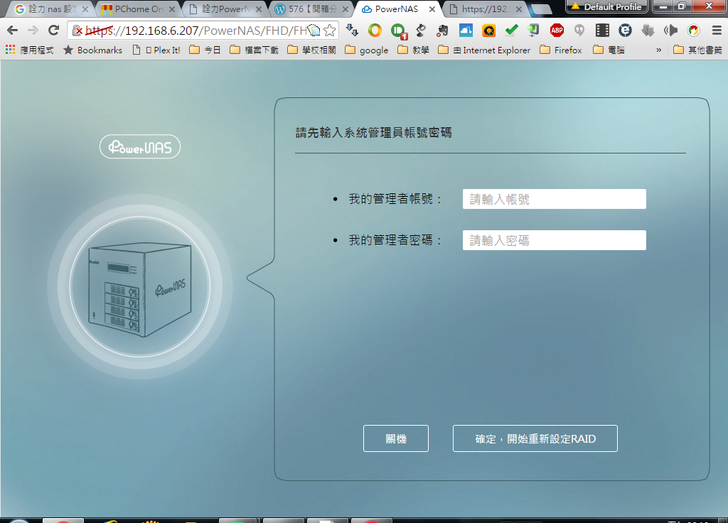This screenshot has height=523, width=728.
Task: Click the label 我的管理者密碼
Action: [x=394, y=240]
